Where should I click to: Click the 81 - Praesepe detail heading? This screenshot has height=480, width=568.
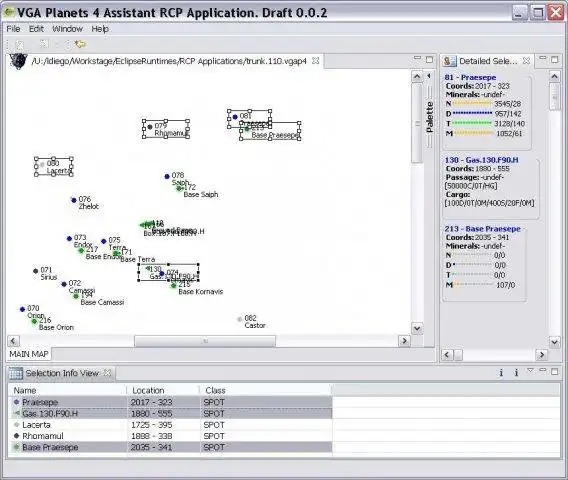(470, 77)
